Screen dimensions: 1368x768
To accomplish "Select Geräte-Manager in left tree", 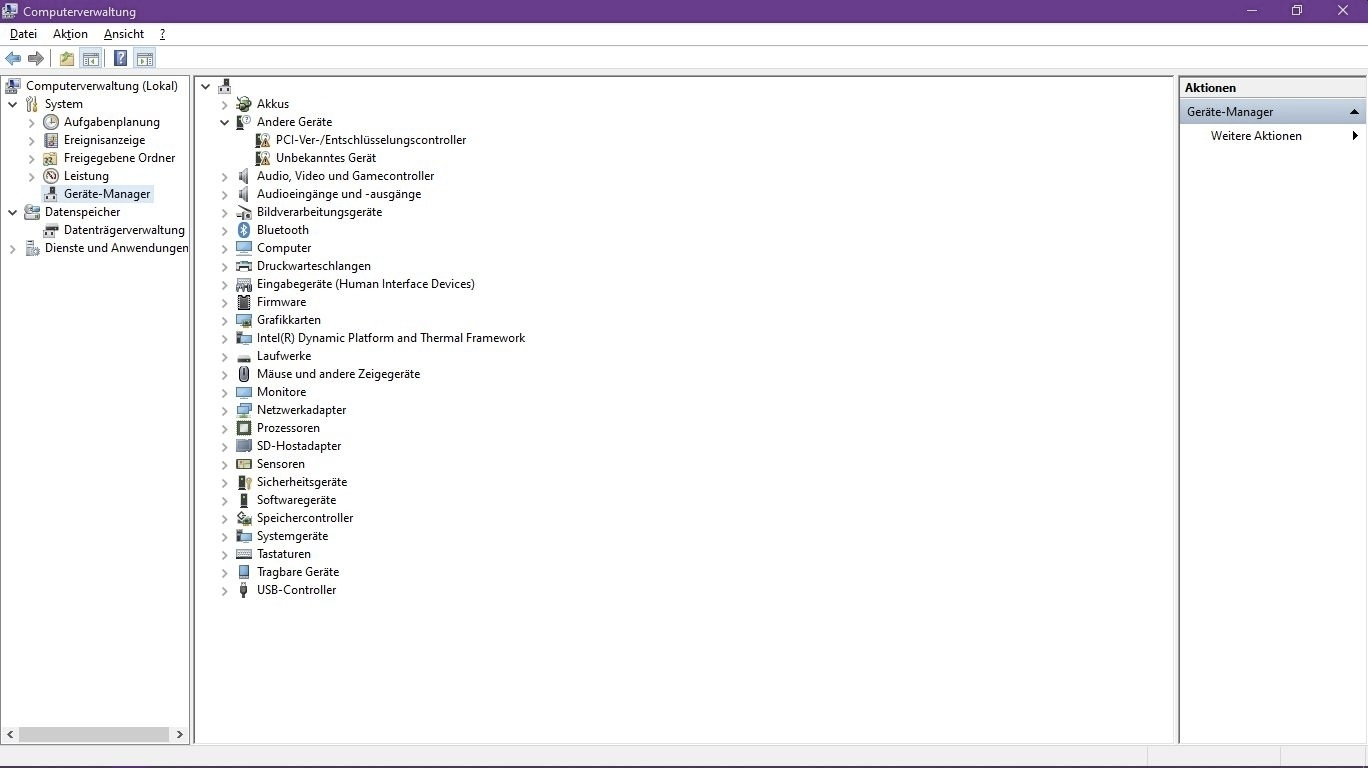I will (107, 194).
